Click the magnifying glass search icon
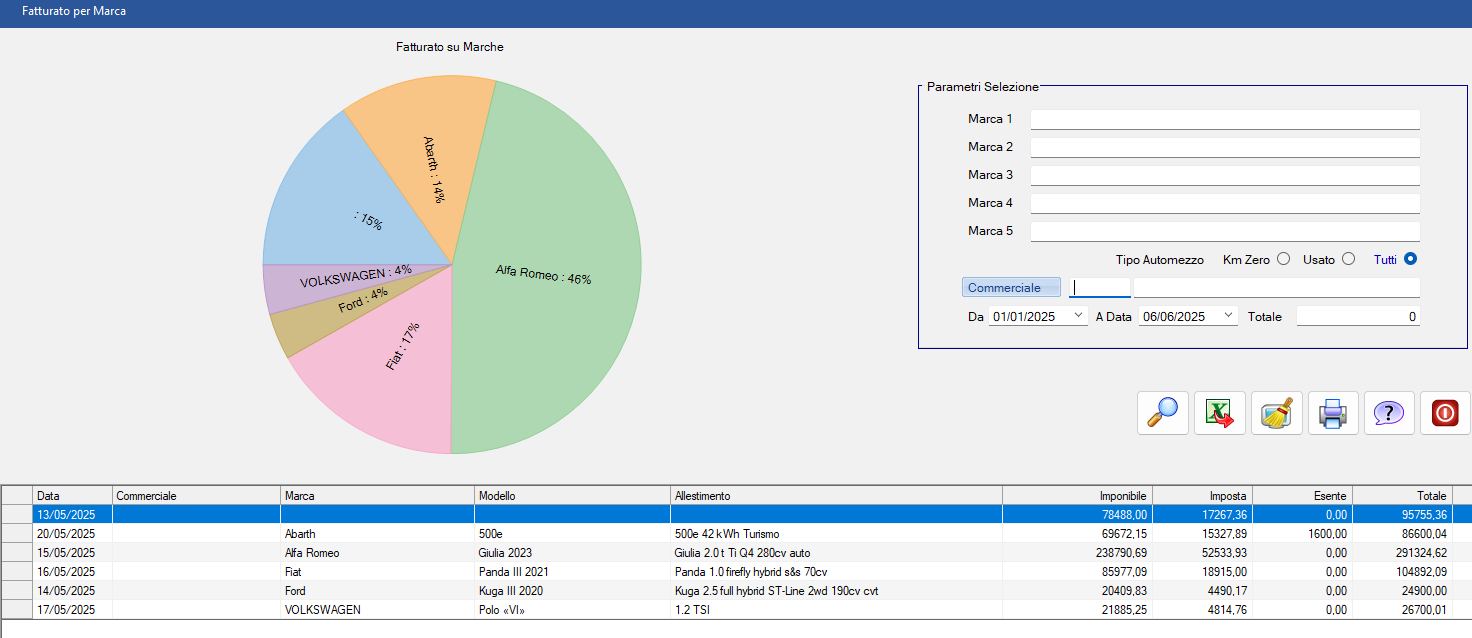This screenshot has height=638, width=1472. coord(1162,413)
